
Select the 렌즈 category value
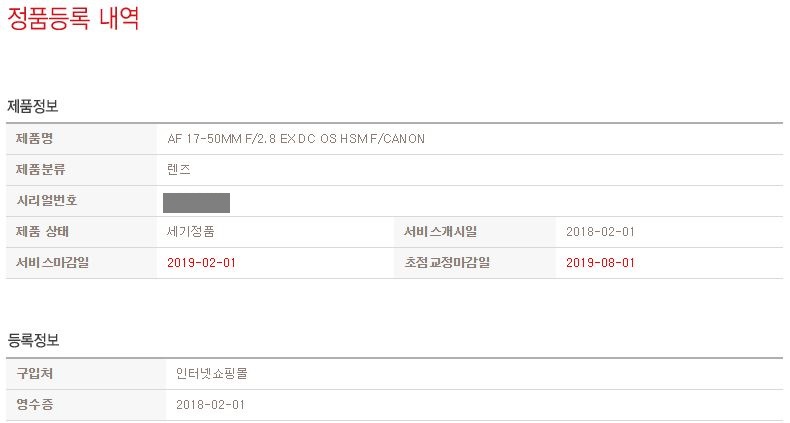(x=179, y=170)
